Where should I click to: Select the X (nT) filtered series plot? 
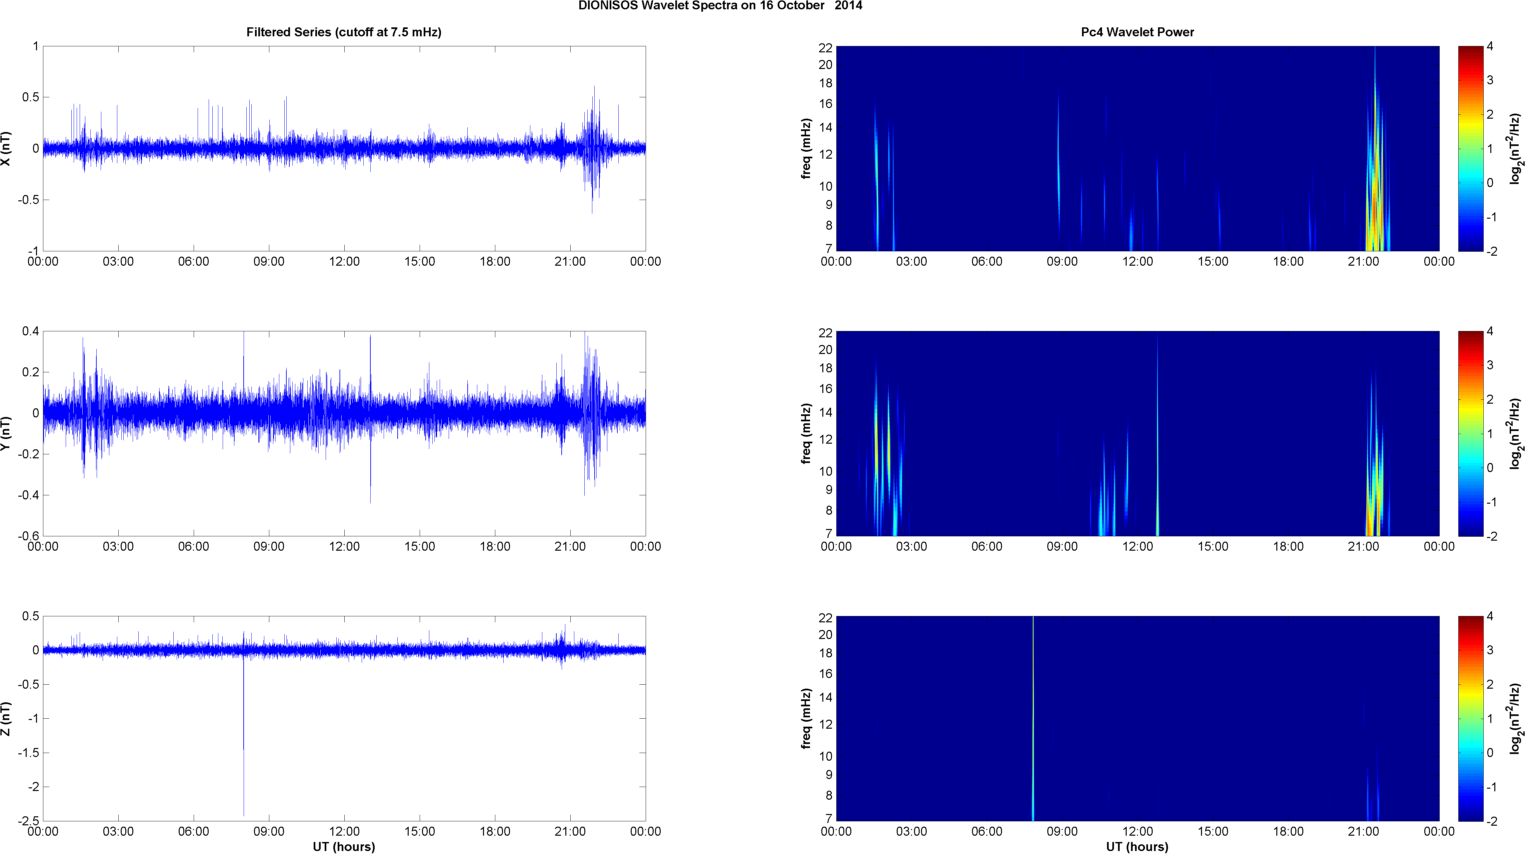(x=344, y=148)
